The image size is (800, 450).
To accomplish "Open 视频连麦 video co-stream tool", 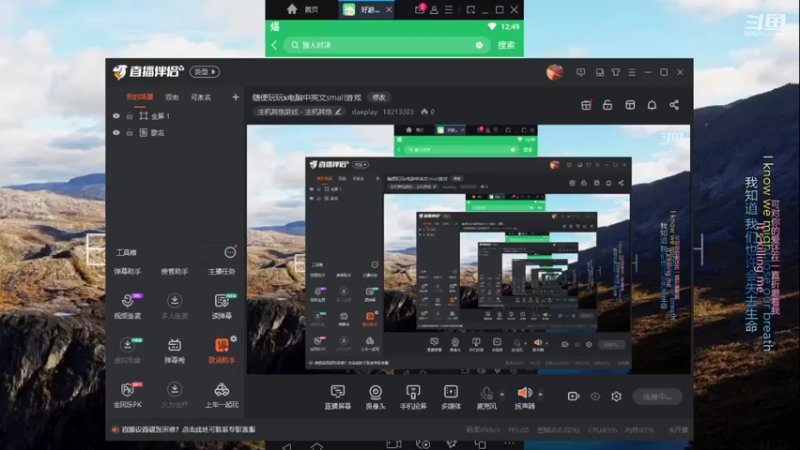I will [x=128, y=306].
